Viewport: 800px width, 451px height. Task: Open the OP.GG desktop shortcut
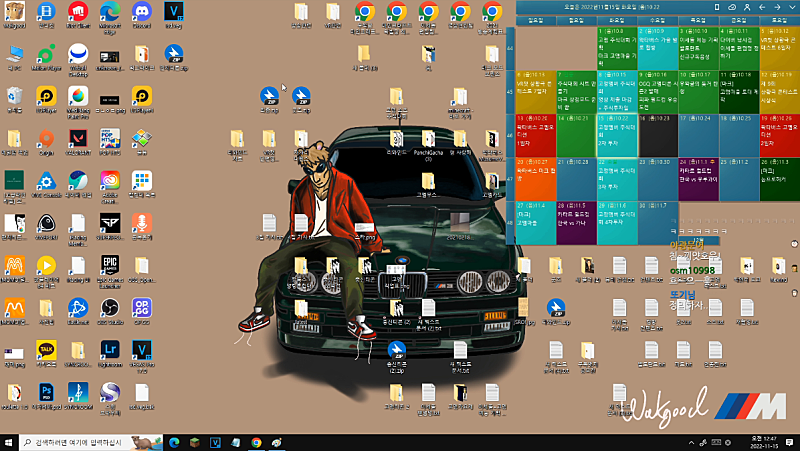[x=142, y=307]
